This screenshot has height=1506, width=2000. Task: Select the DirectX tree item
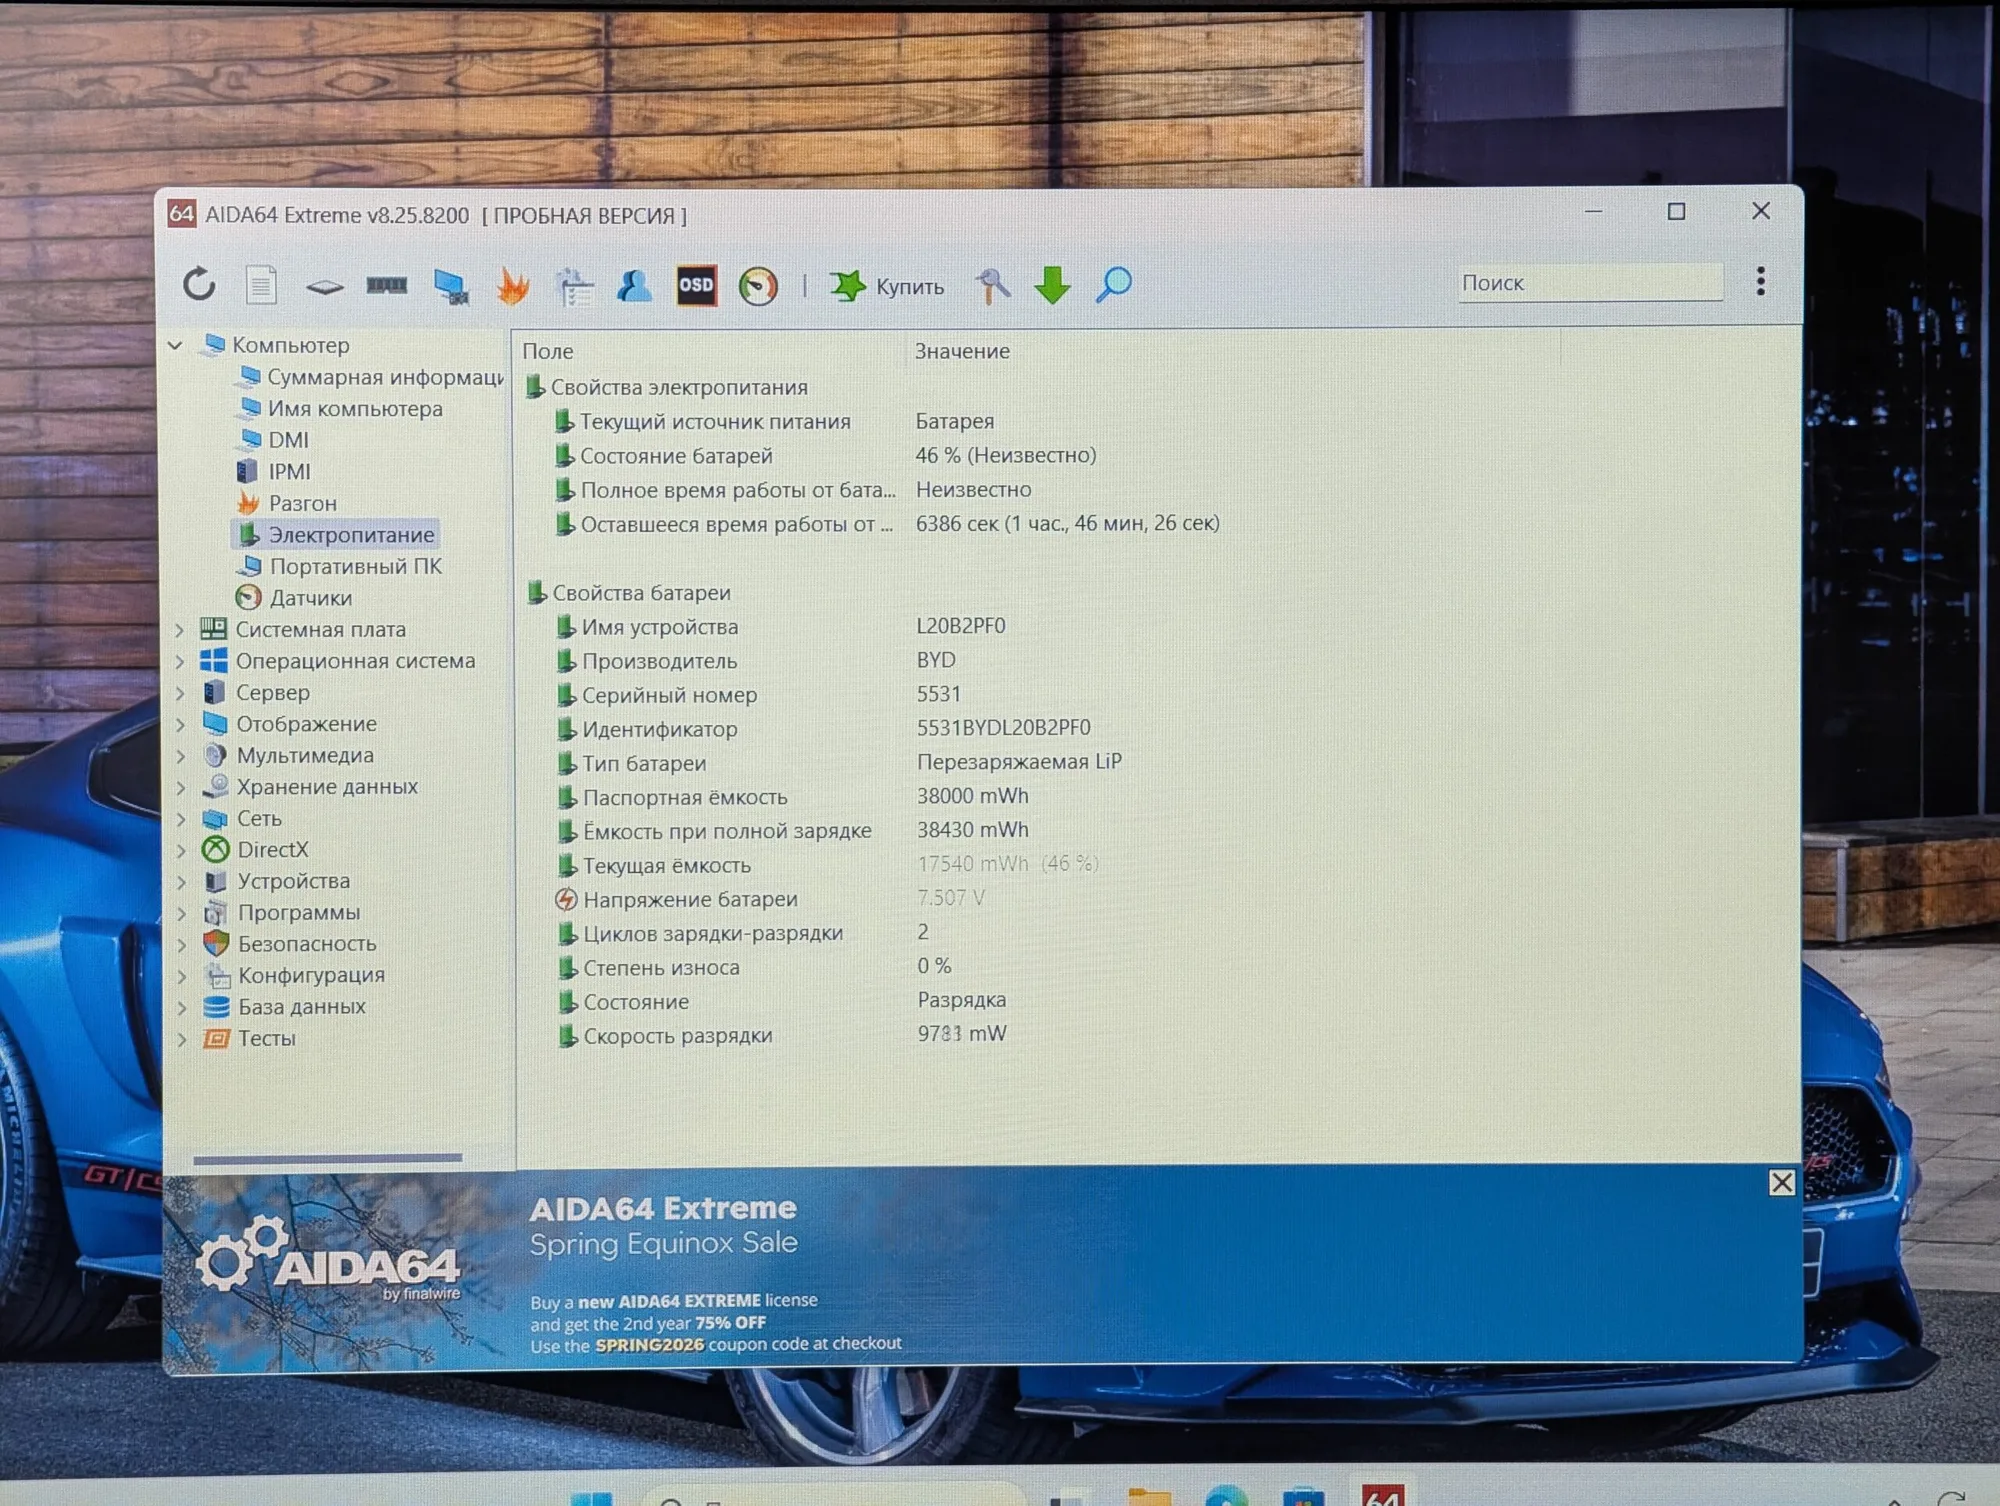(x=256, y=850)
